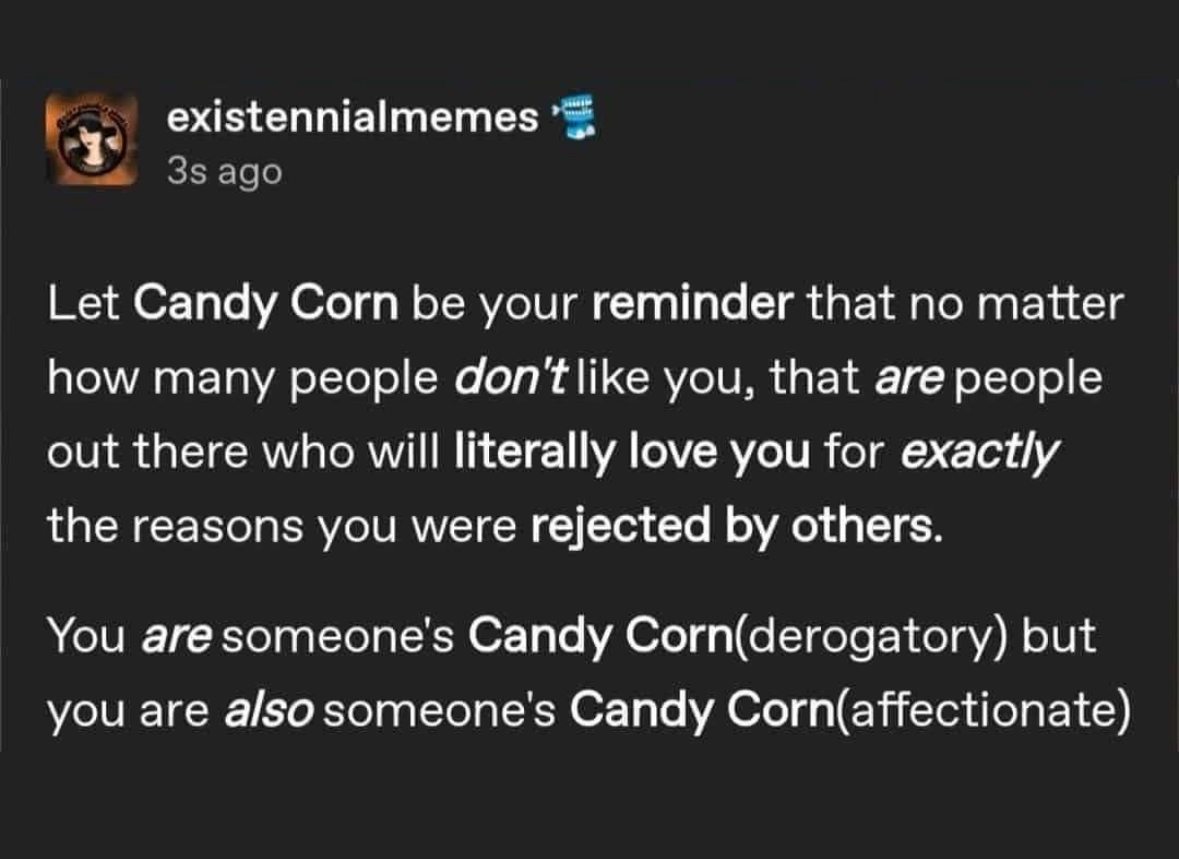
Task: Select bold "Candy Corn" before "(affectionate)"
Action: pyautogui.click(x=704, y=712)
